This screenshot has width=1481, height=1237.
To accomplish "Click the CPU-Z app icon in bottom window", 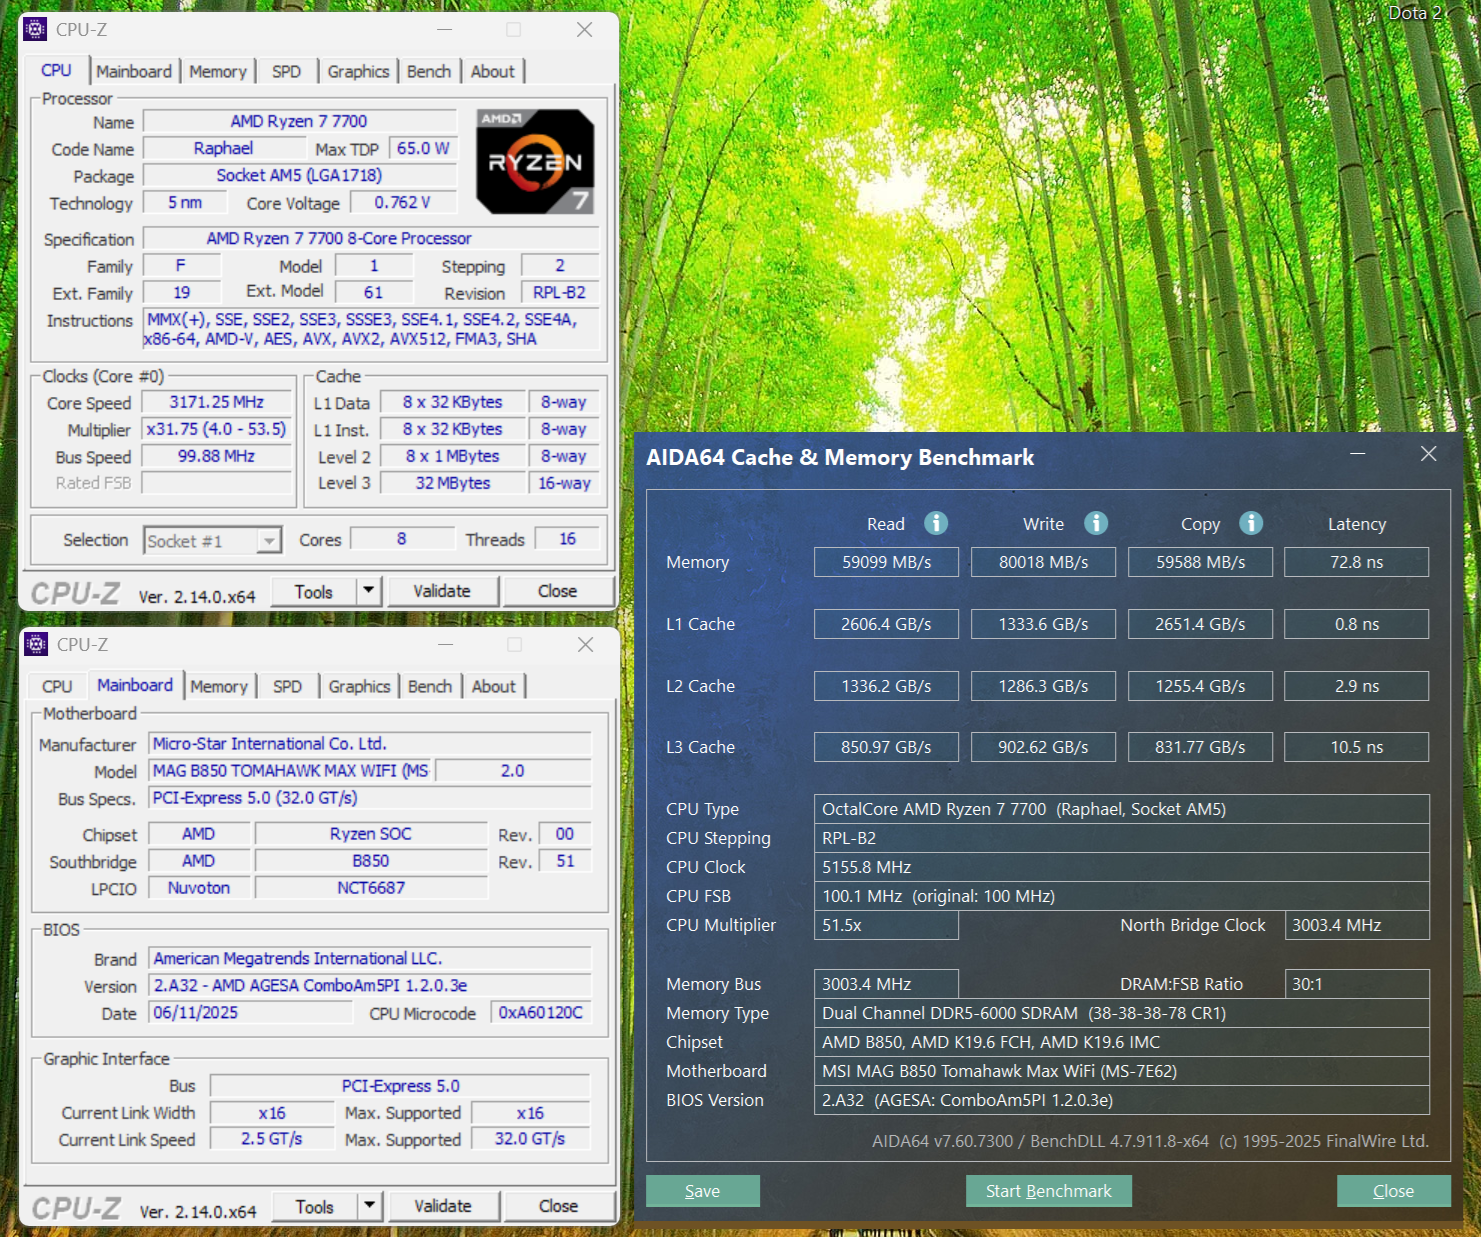I will [x=36, y=644].
